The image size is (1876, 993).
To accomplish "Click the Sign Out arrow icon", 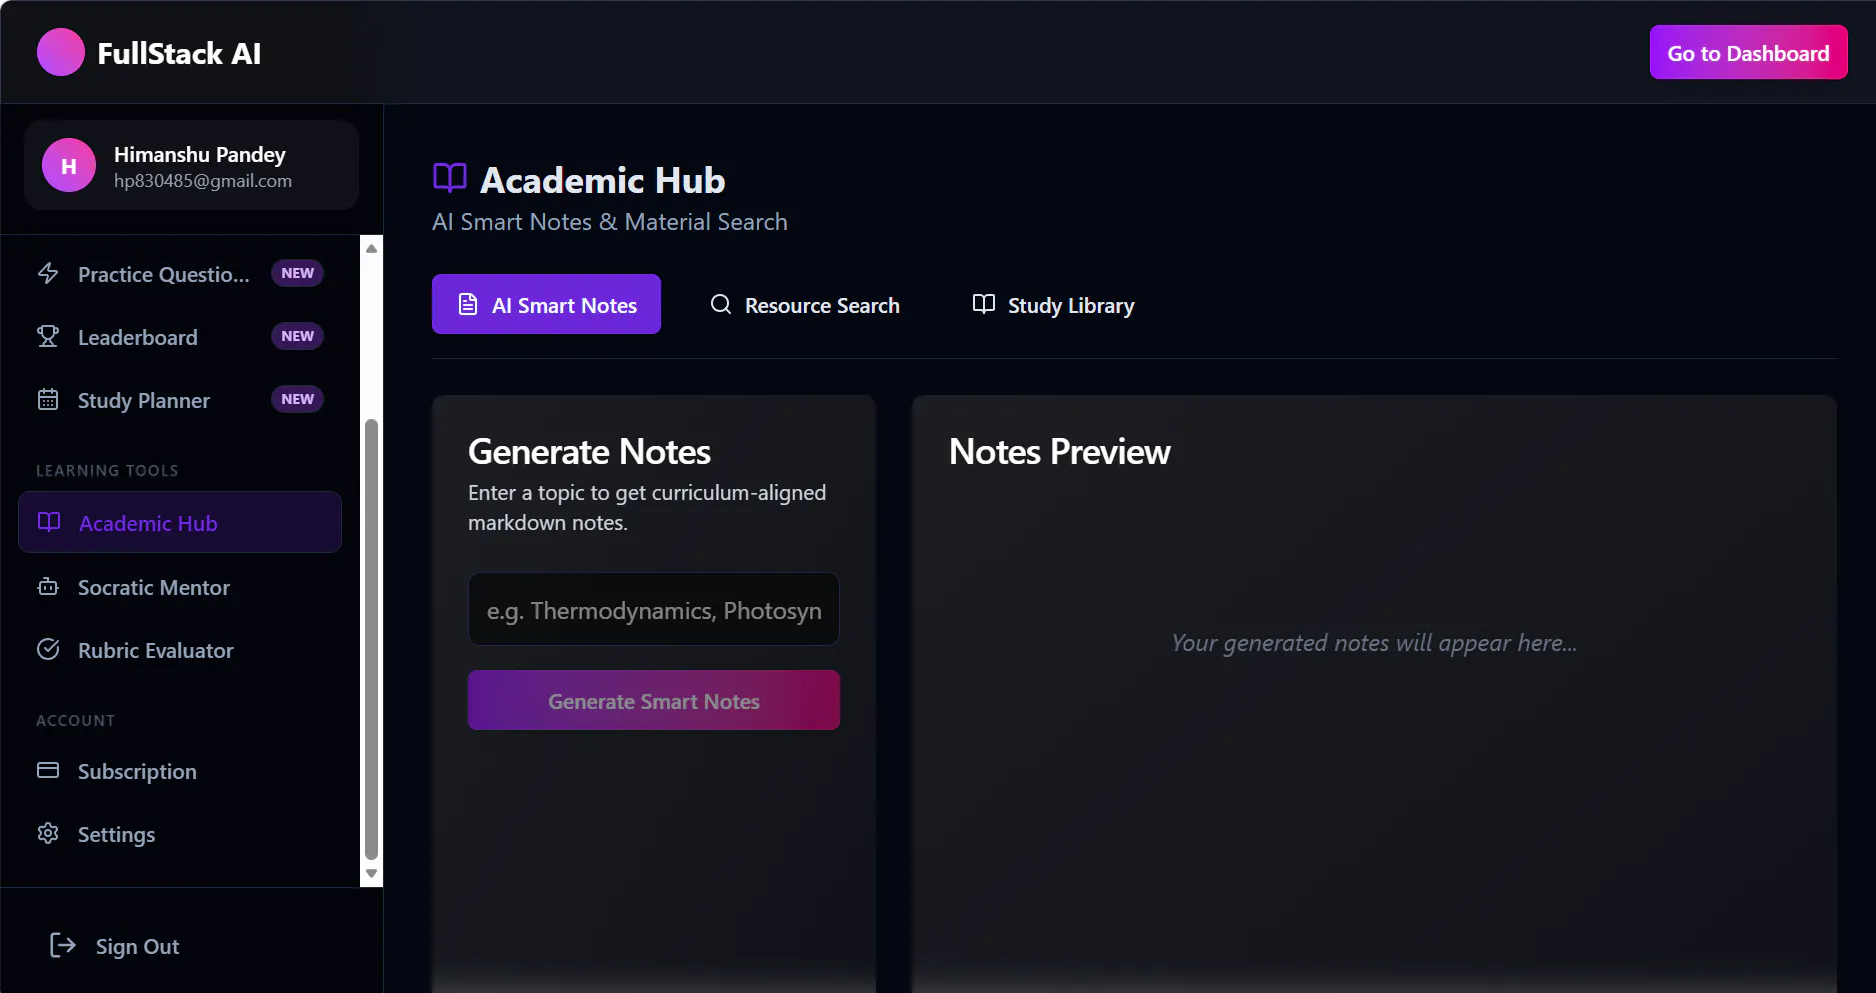I will 63,945.
